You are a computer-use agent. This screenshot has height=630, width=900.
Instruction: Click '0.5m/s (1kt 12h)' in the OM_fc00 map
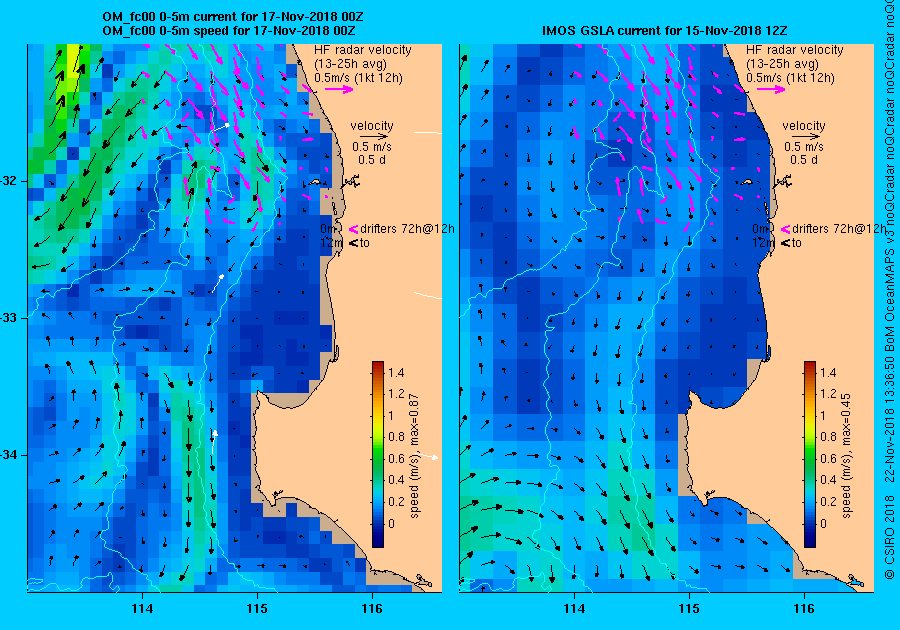tap(358, 78)
